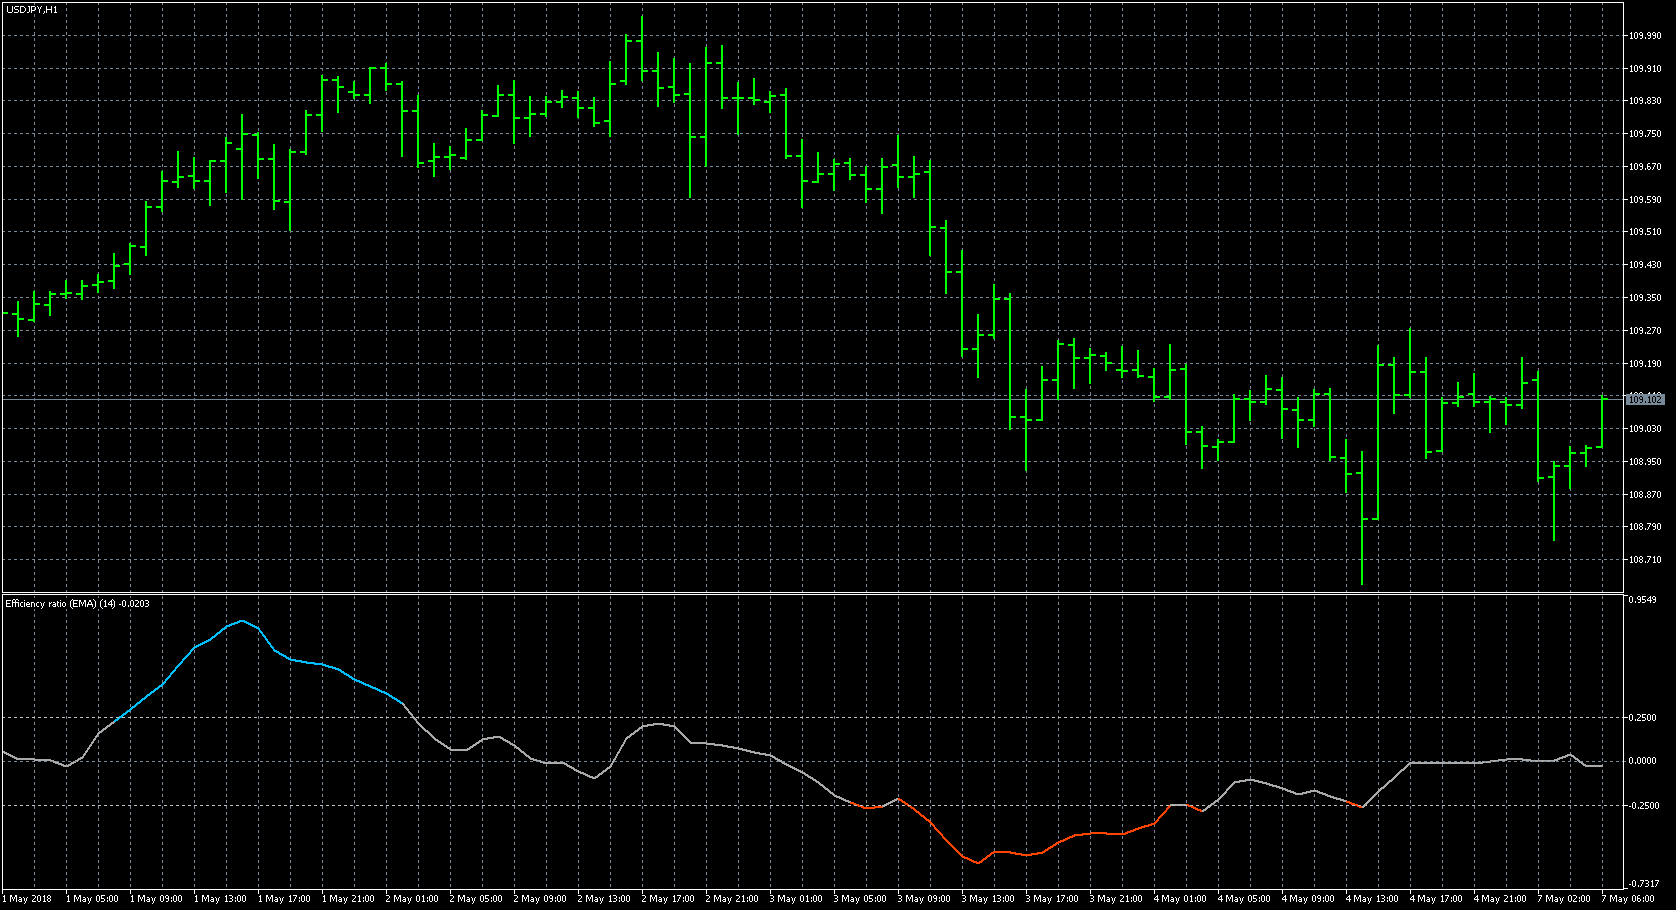Click the 3 May 01:00 time label
This screenshot has height=910, width=1676.
tap(797, 899)
